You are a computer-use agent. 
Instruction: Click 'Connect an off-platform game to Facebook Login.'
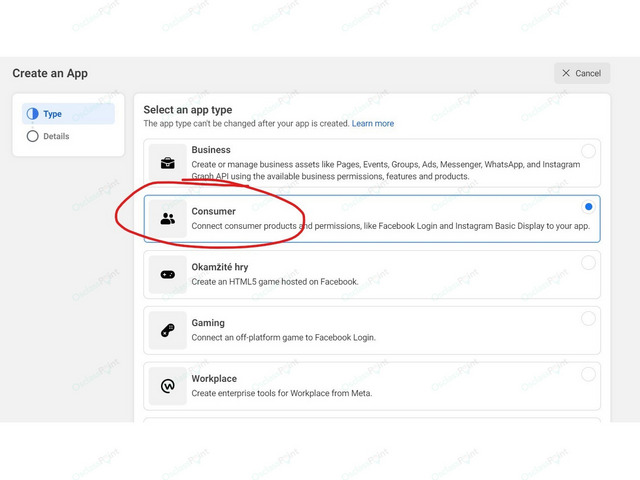coord(284,338)
